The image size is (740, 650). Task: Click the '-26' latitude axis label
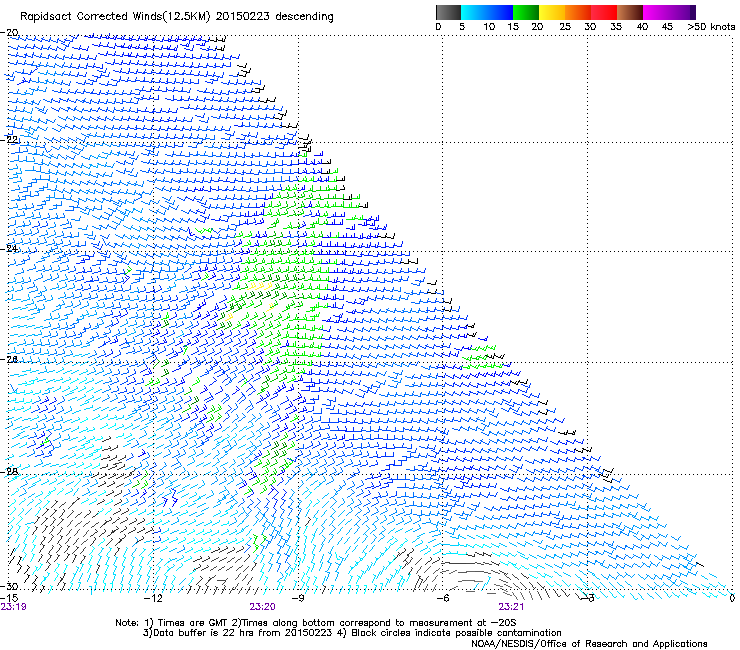click(9, 360)
